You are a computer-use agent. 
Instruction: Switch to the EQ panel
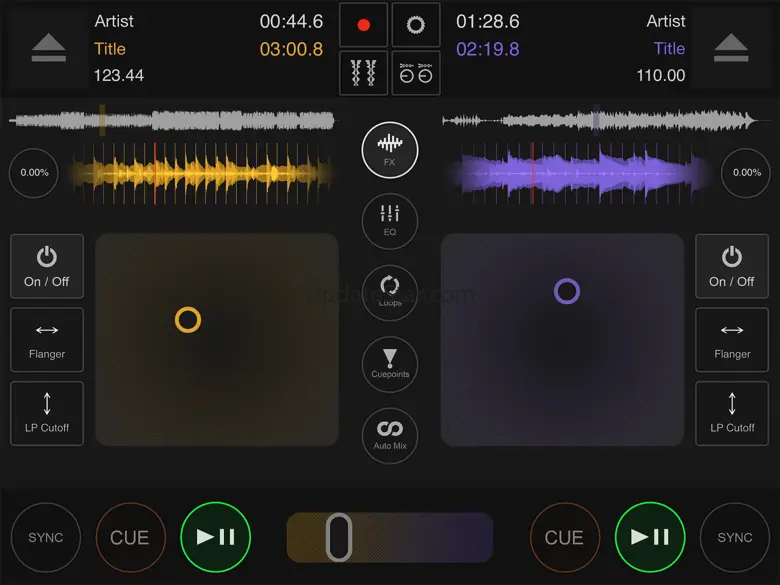point(390,220)
